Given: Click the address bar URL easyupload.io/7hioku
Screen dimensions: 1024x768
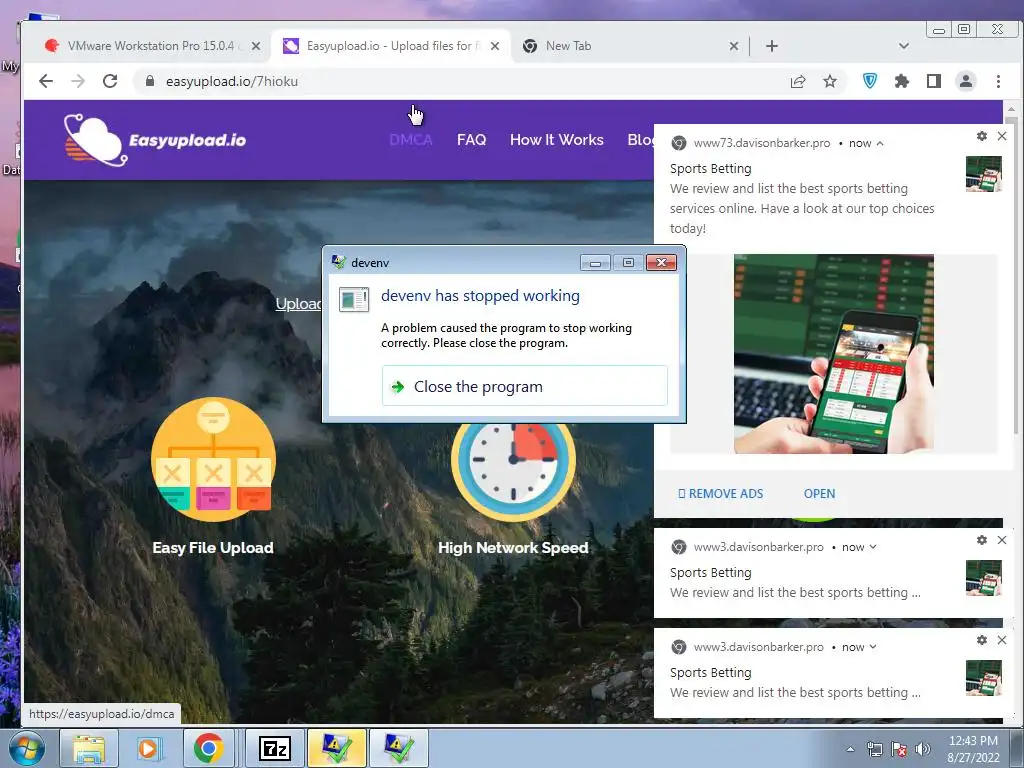Looking at the screenshot, I should 232,81.
